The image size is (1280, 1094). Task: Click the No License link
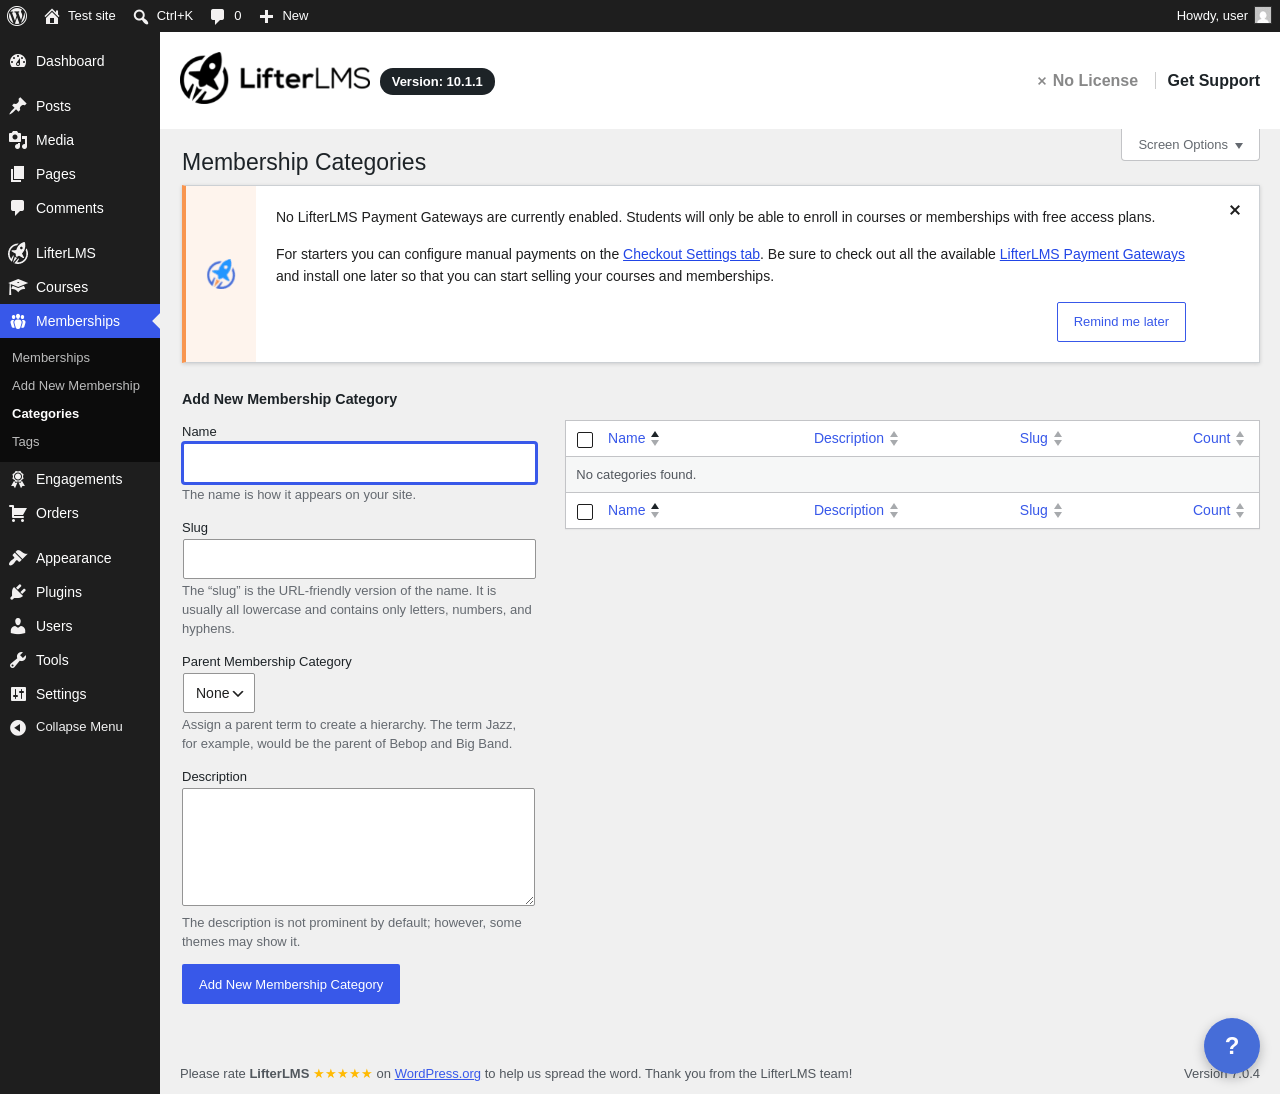1087,81
